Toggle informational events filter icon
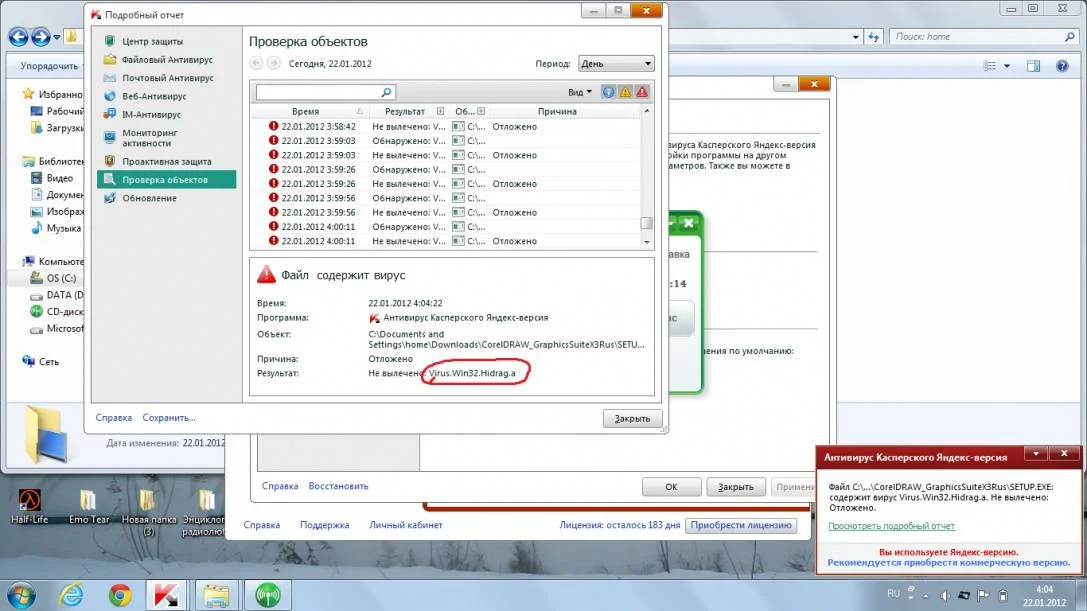The height and width of the screenshot is (611, 1087). (608, 92)
